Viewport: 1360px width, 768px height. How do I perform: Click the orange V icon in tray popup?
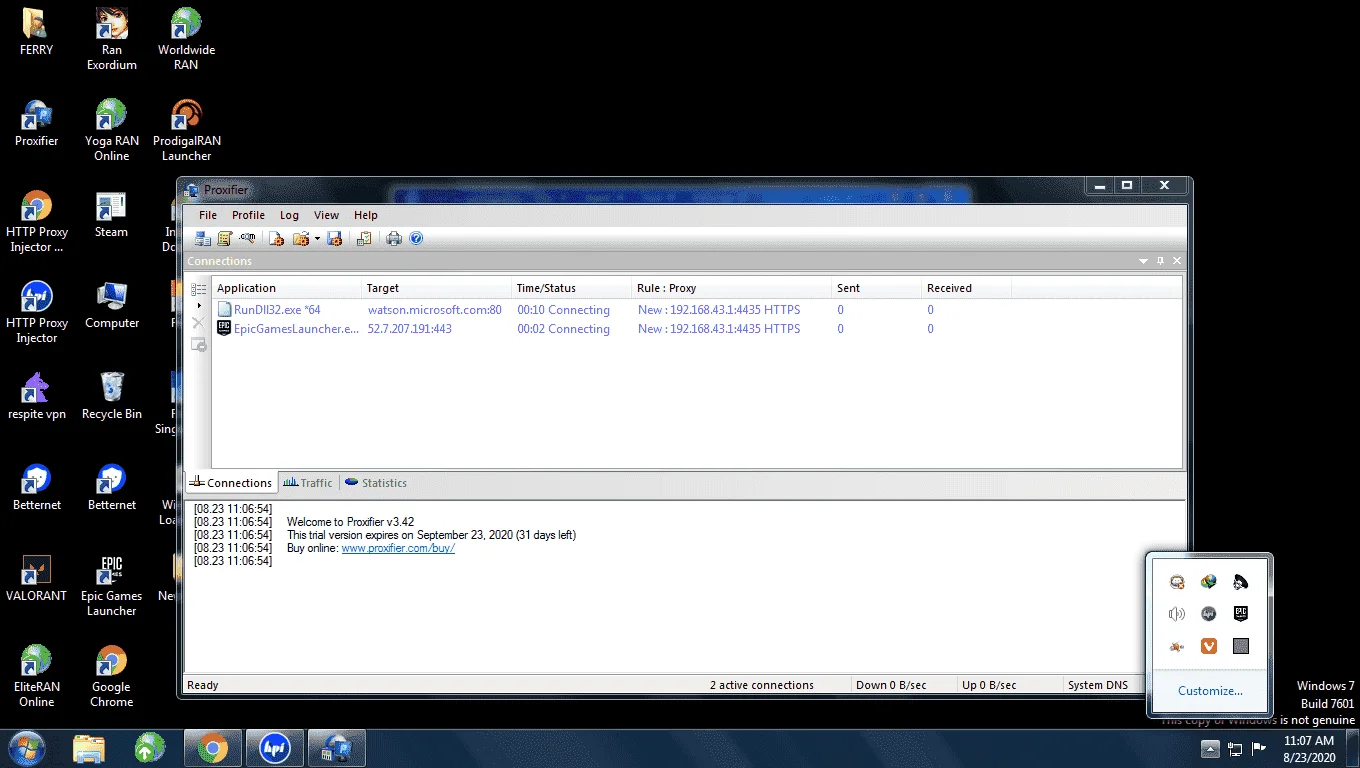[1209, 646]
